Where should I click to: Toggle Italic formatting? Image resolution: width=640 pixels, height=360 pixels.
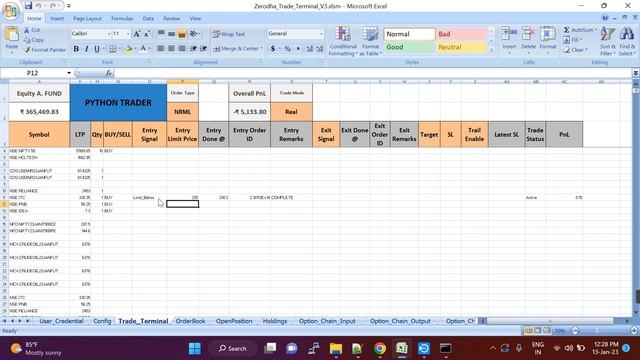(86, 49)
